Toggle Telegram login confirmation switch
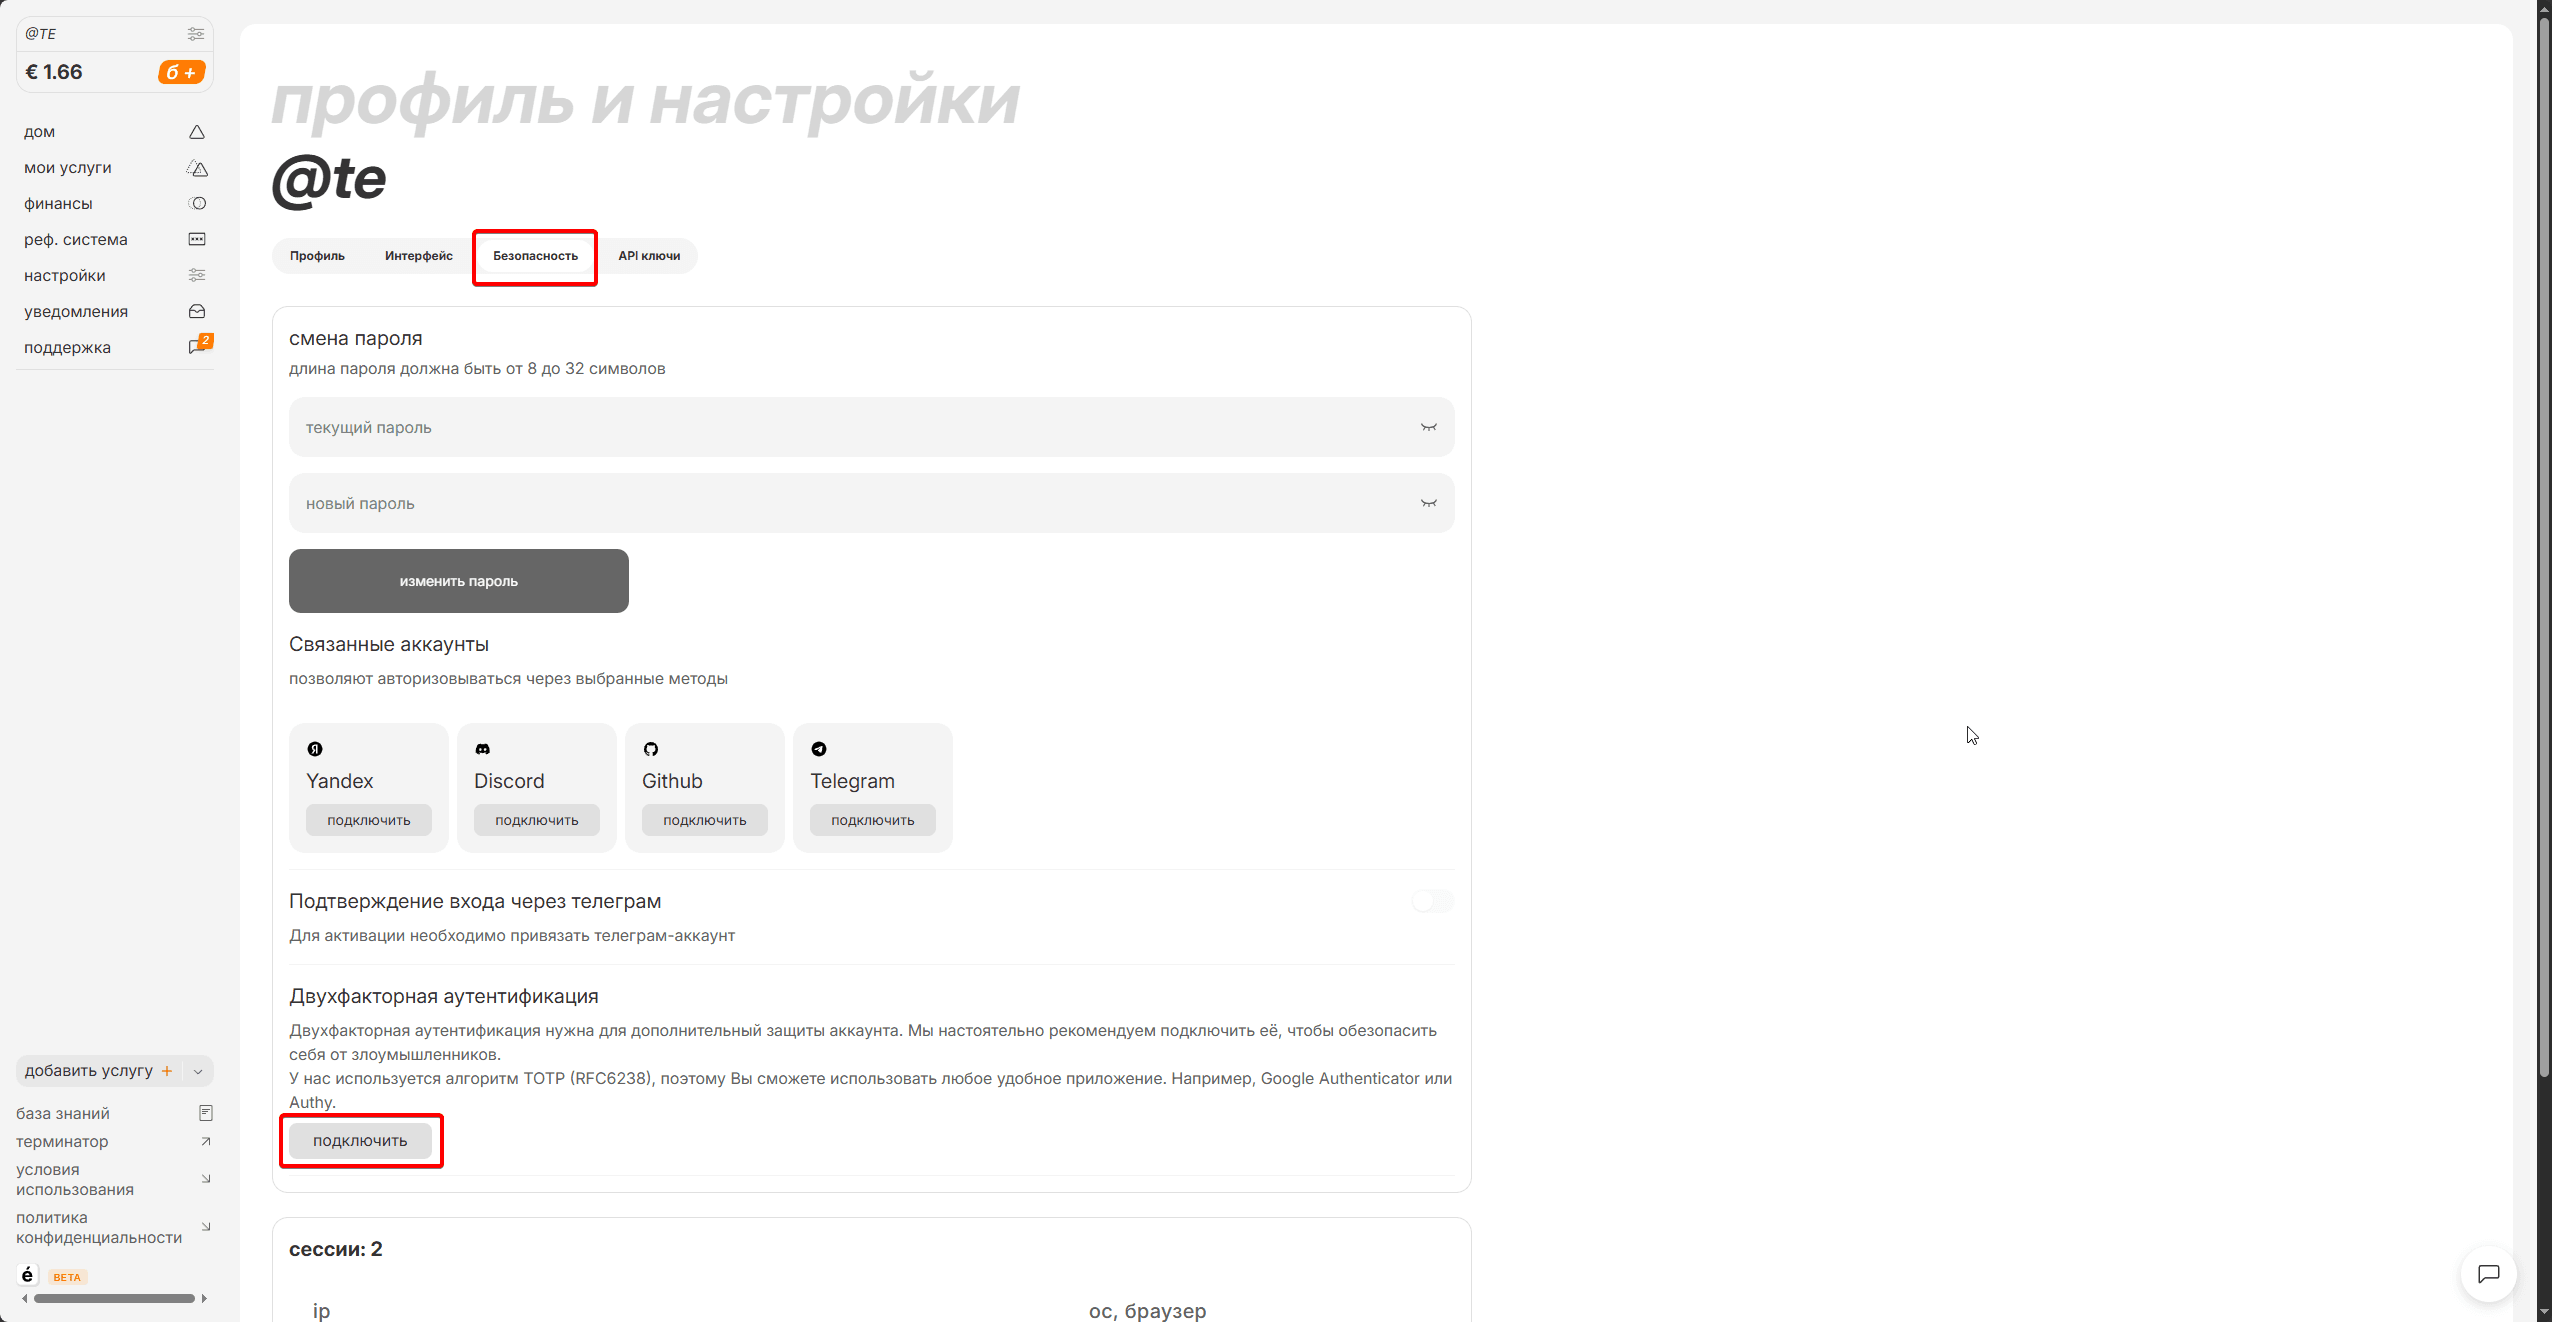Screen dimensions: 2552x1322 (1432, 902)
